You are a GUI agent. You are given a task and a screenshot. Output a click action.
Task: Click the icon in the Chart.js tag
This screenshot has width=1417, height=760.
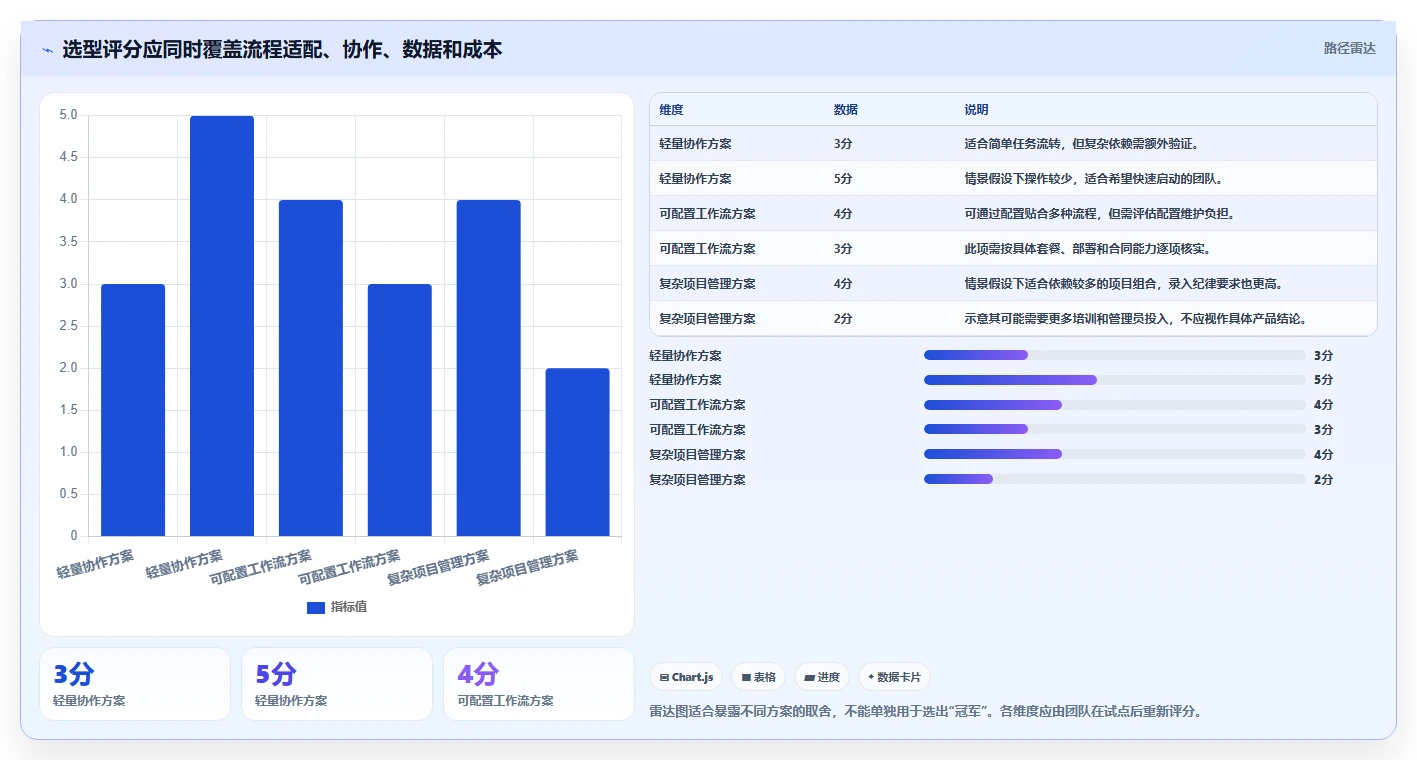point(664,677)
